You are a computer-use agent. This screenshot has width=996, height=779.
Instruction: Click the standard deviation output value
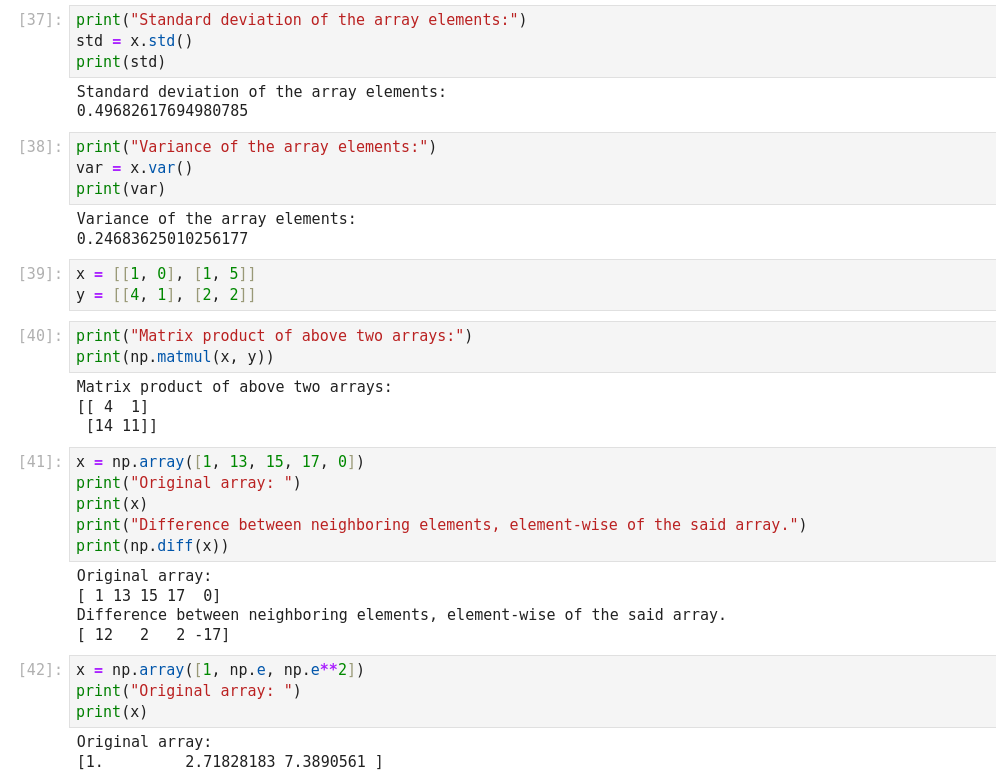click(162, 111)
